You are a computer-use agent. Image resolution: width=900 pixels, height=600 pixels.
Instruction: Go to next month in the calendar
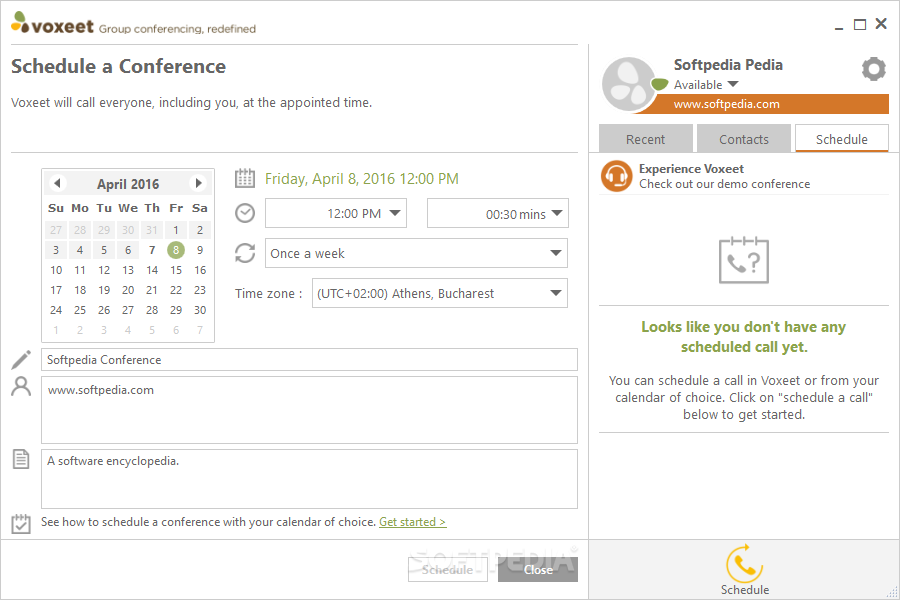coord(198,183)
